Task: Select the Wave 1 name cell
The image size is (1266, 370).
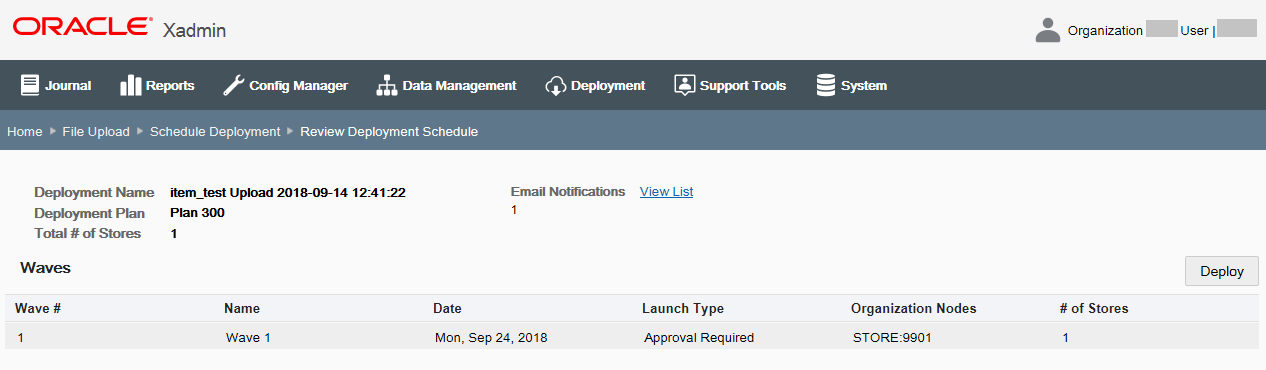Action: click(248, 337)
